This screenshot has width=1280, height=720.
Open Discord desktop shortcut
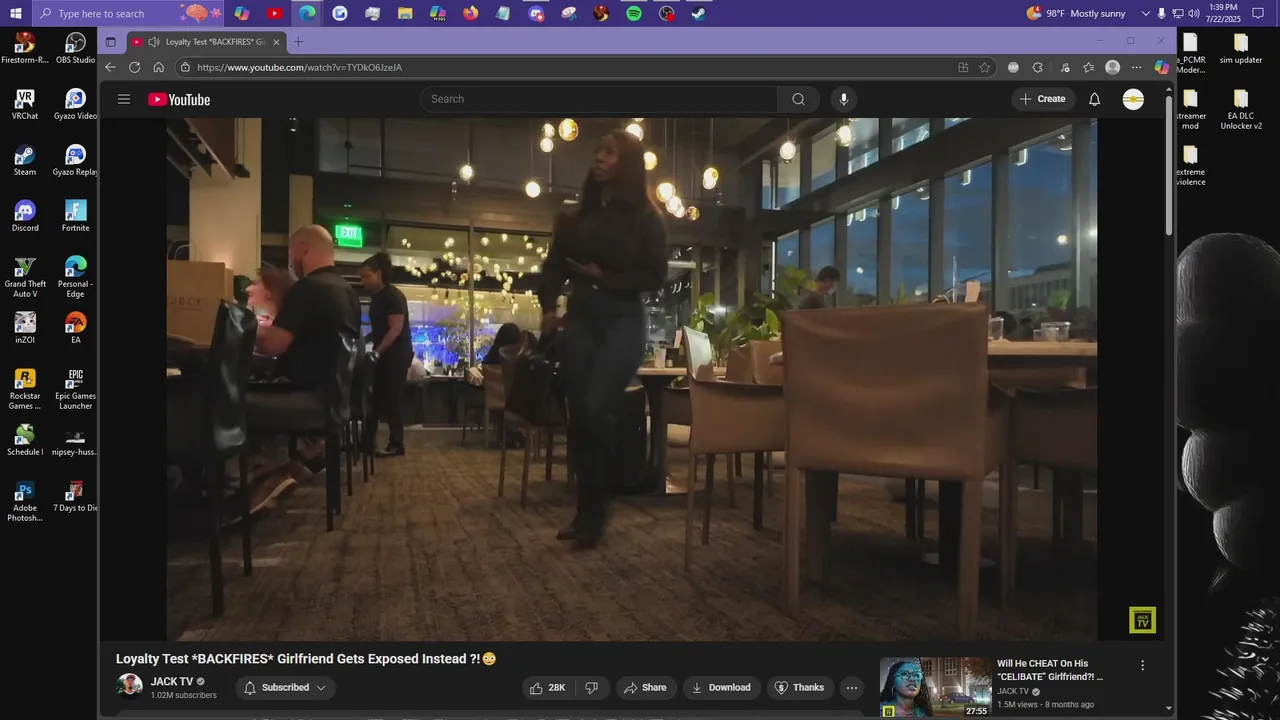coord(25,216)
